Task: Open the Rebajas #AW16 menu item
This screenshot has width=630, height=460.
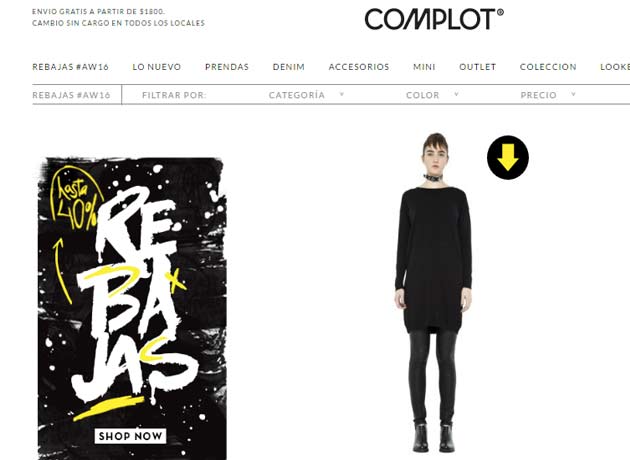Action: click(x=70, y=67)
